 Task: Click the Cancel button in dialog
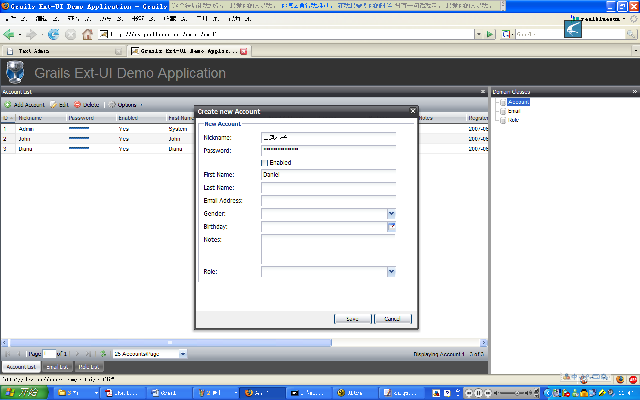pyautogui.click(x=393, y=319)
